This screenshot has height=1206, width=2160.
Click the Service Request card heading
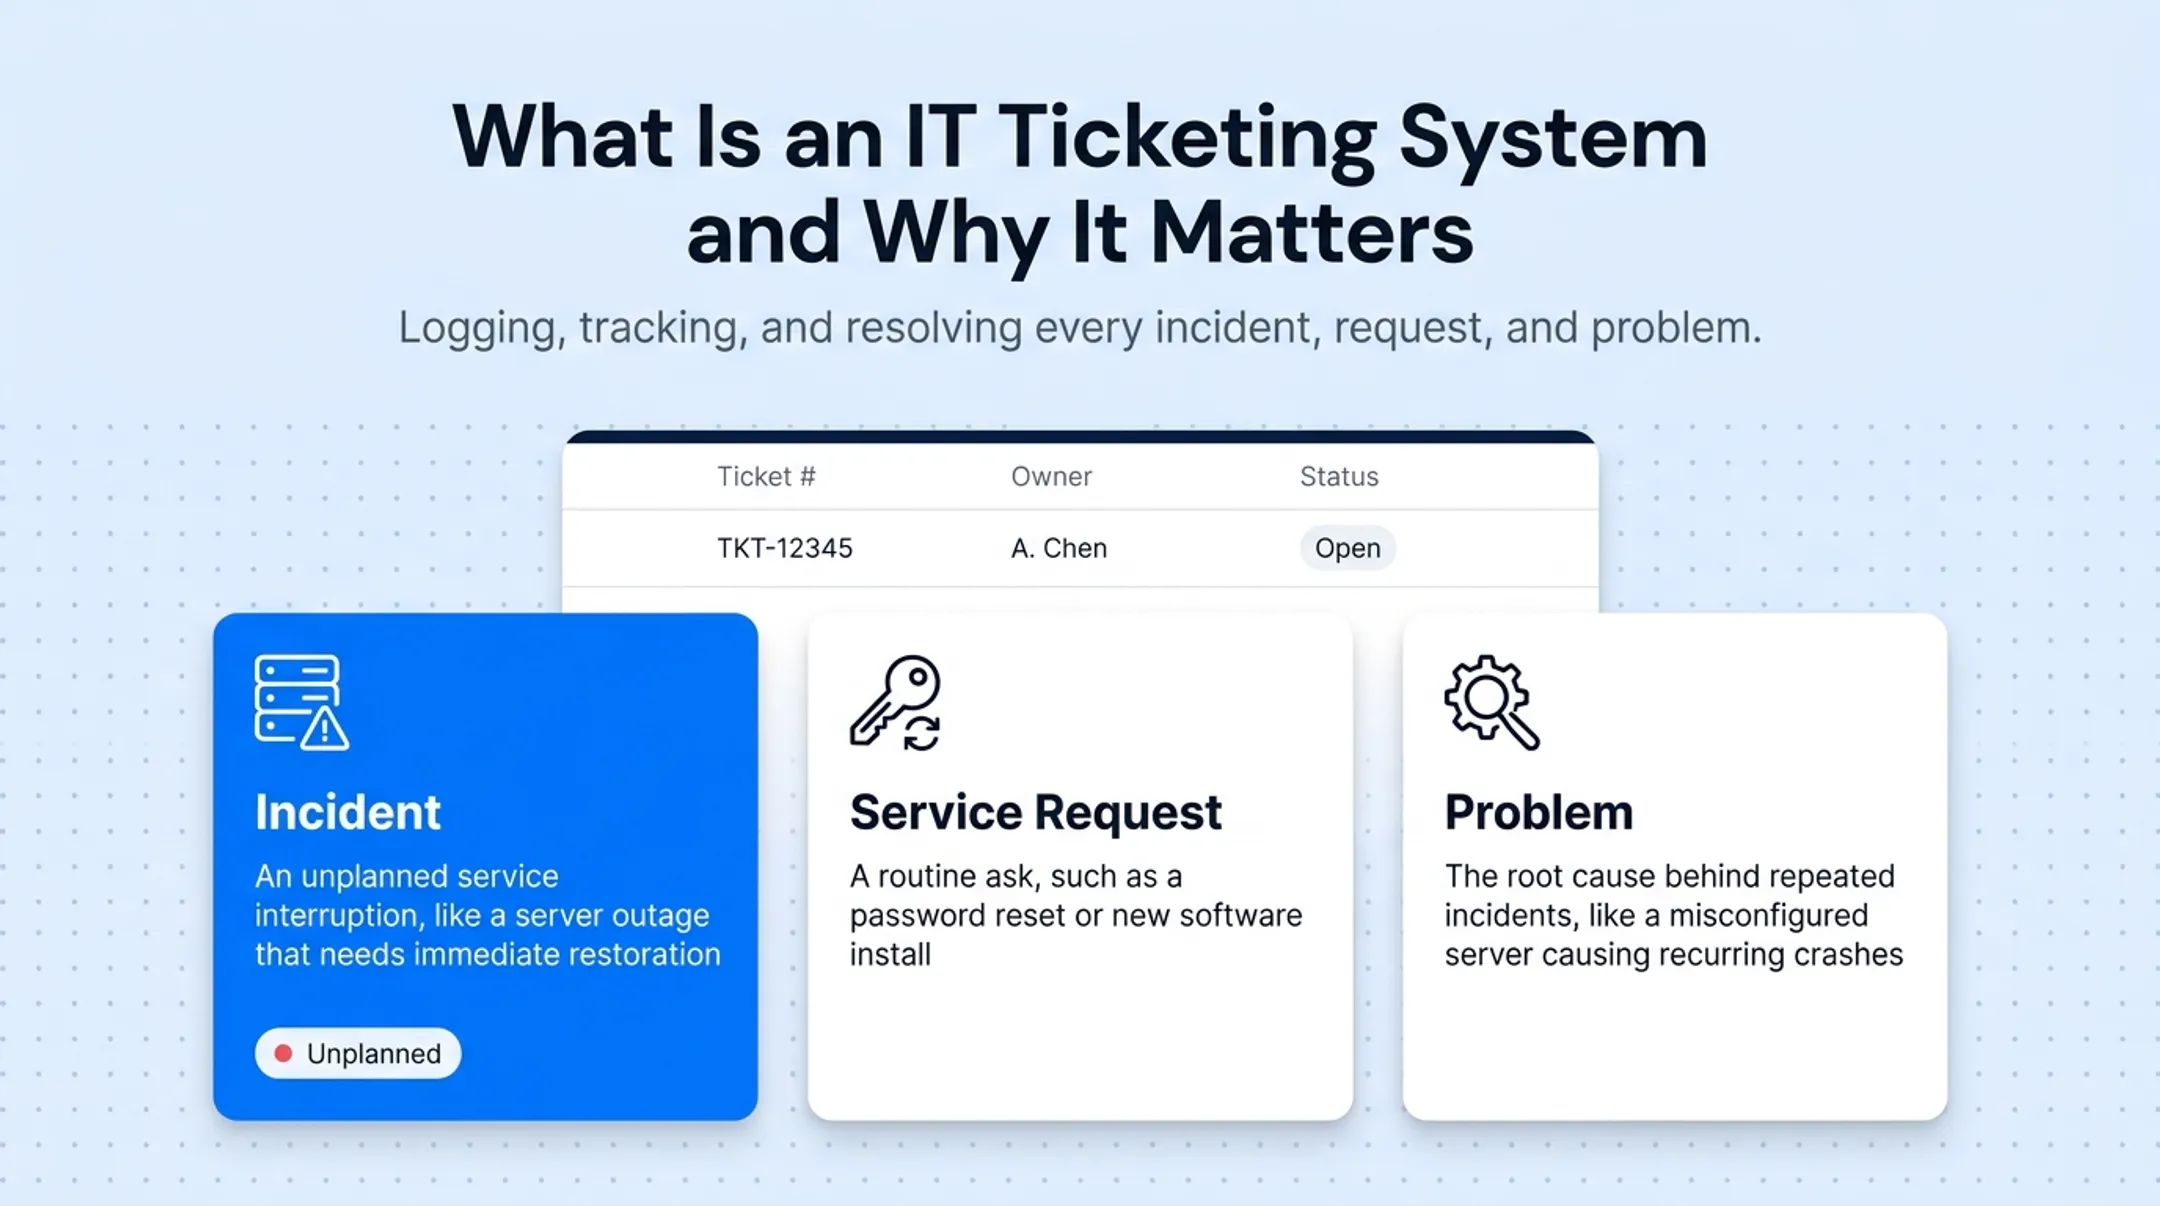click(x=1035, y=812)
